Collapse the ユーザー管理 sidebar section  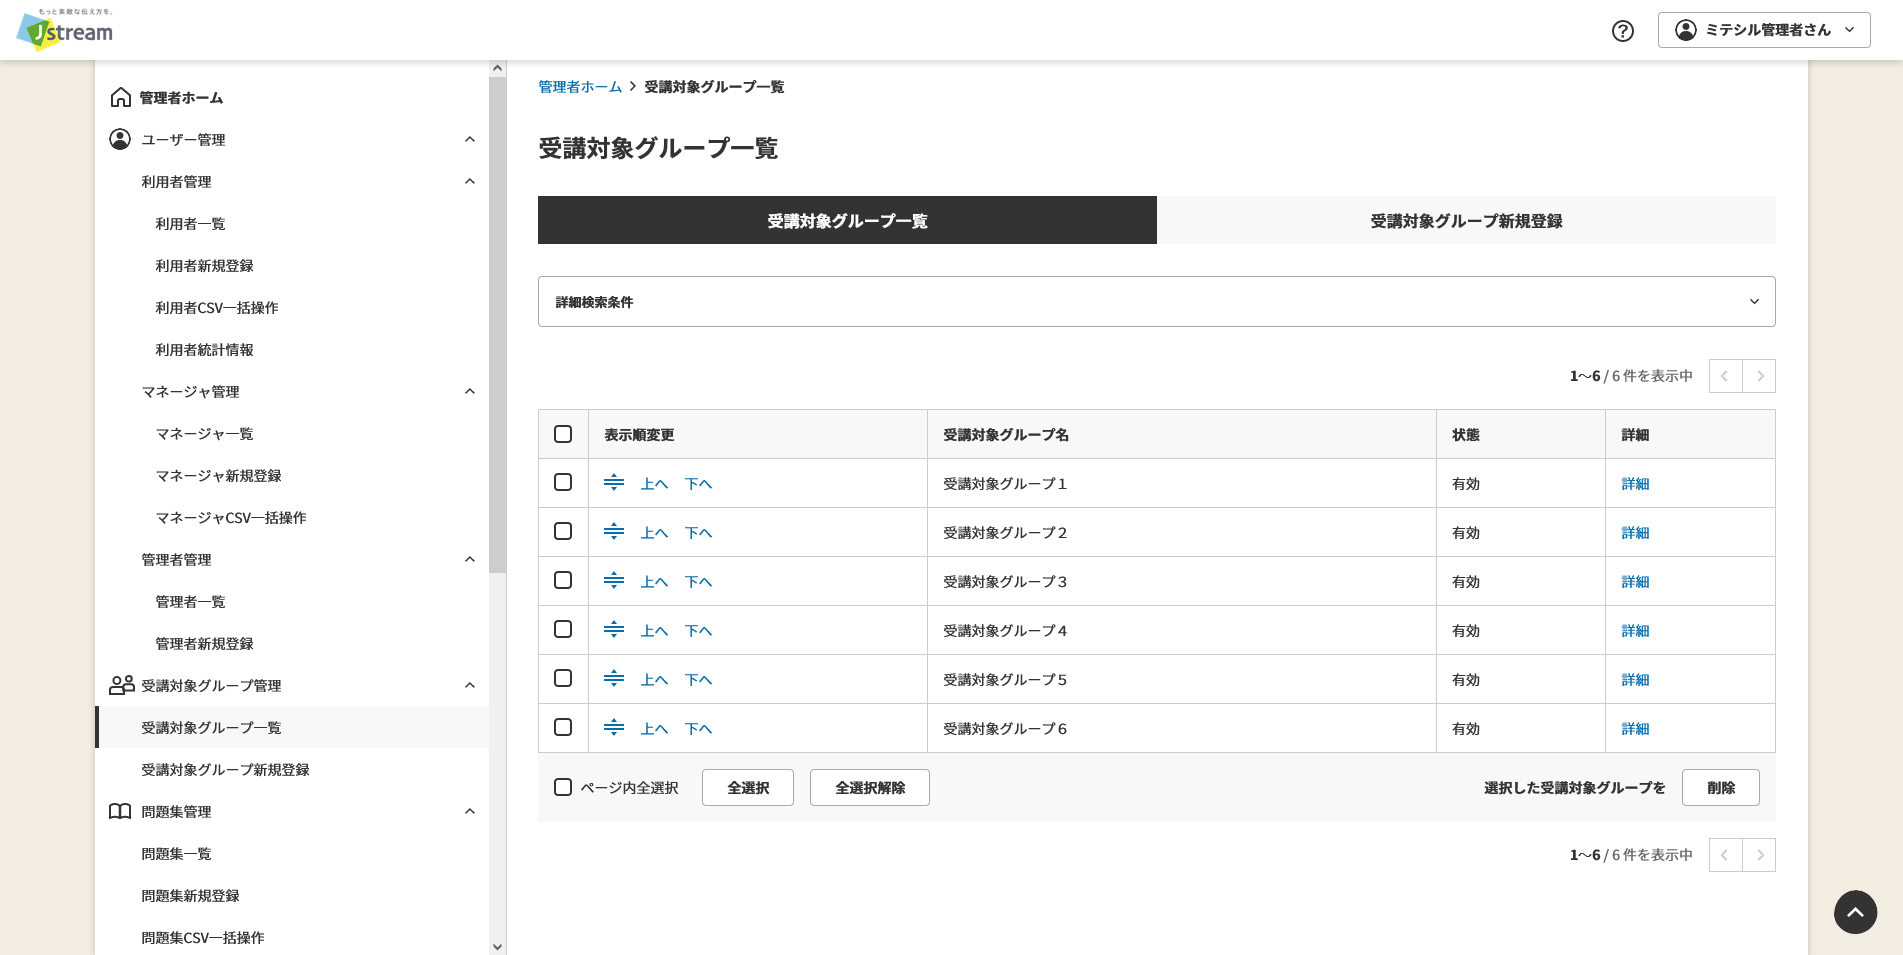tap(470, 139)
